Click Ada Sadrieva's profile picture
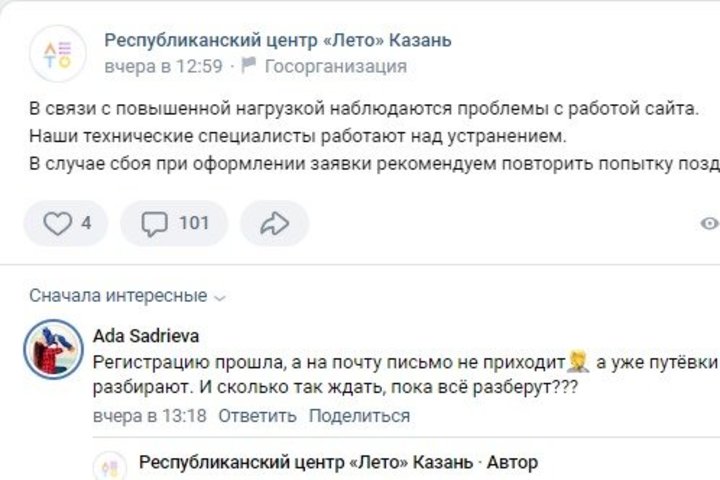The height and width of the screenshot is (480, 720). 52,349
